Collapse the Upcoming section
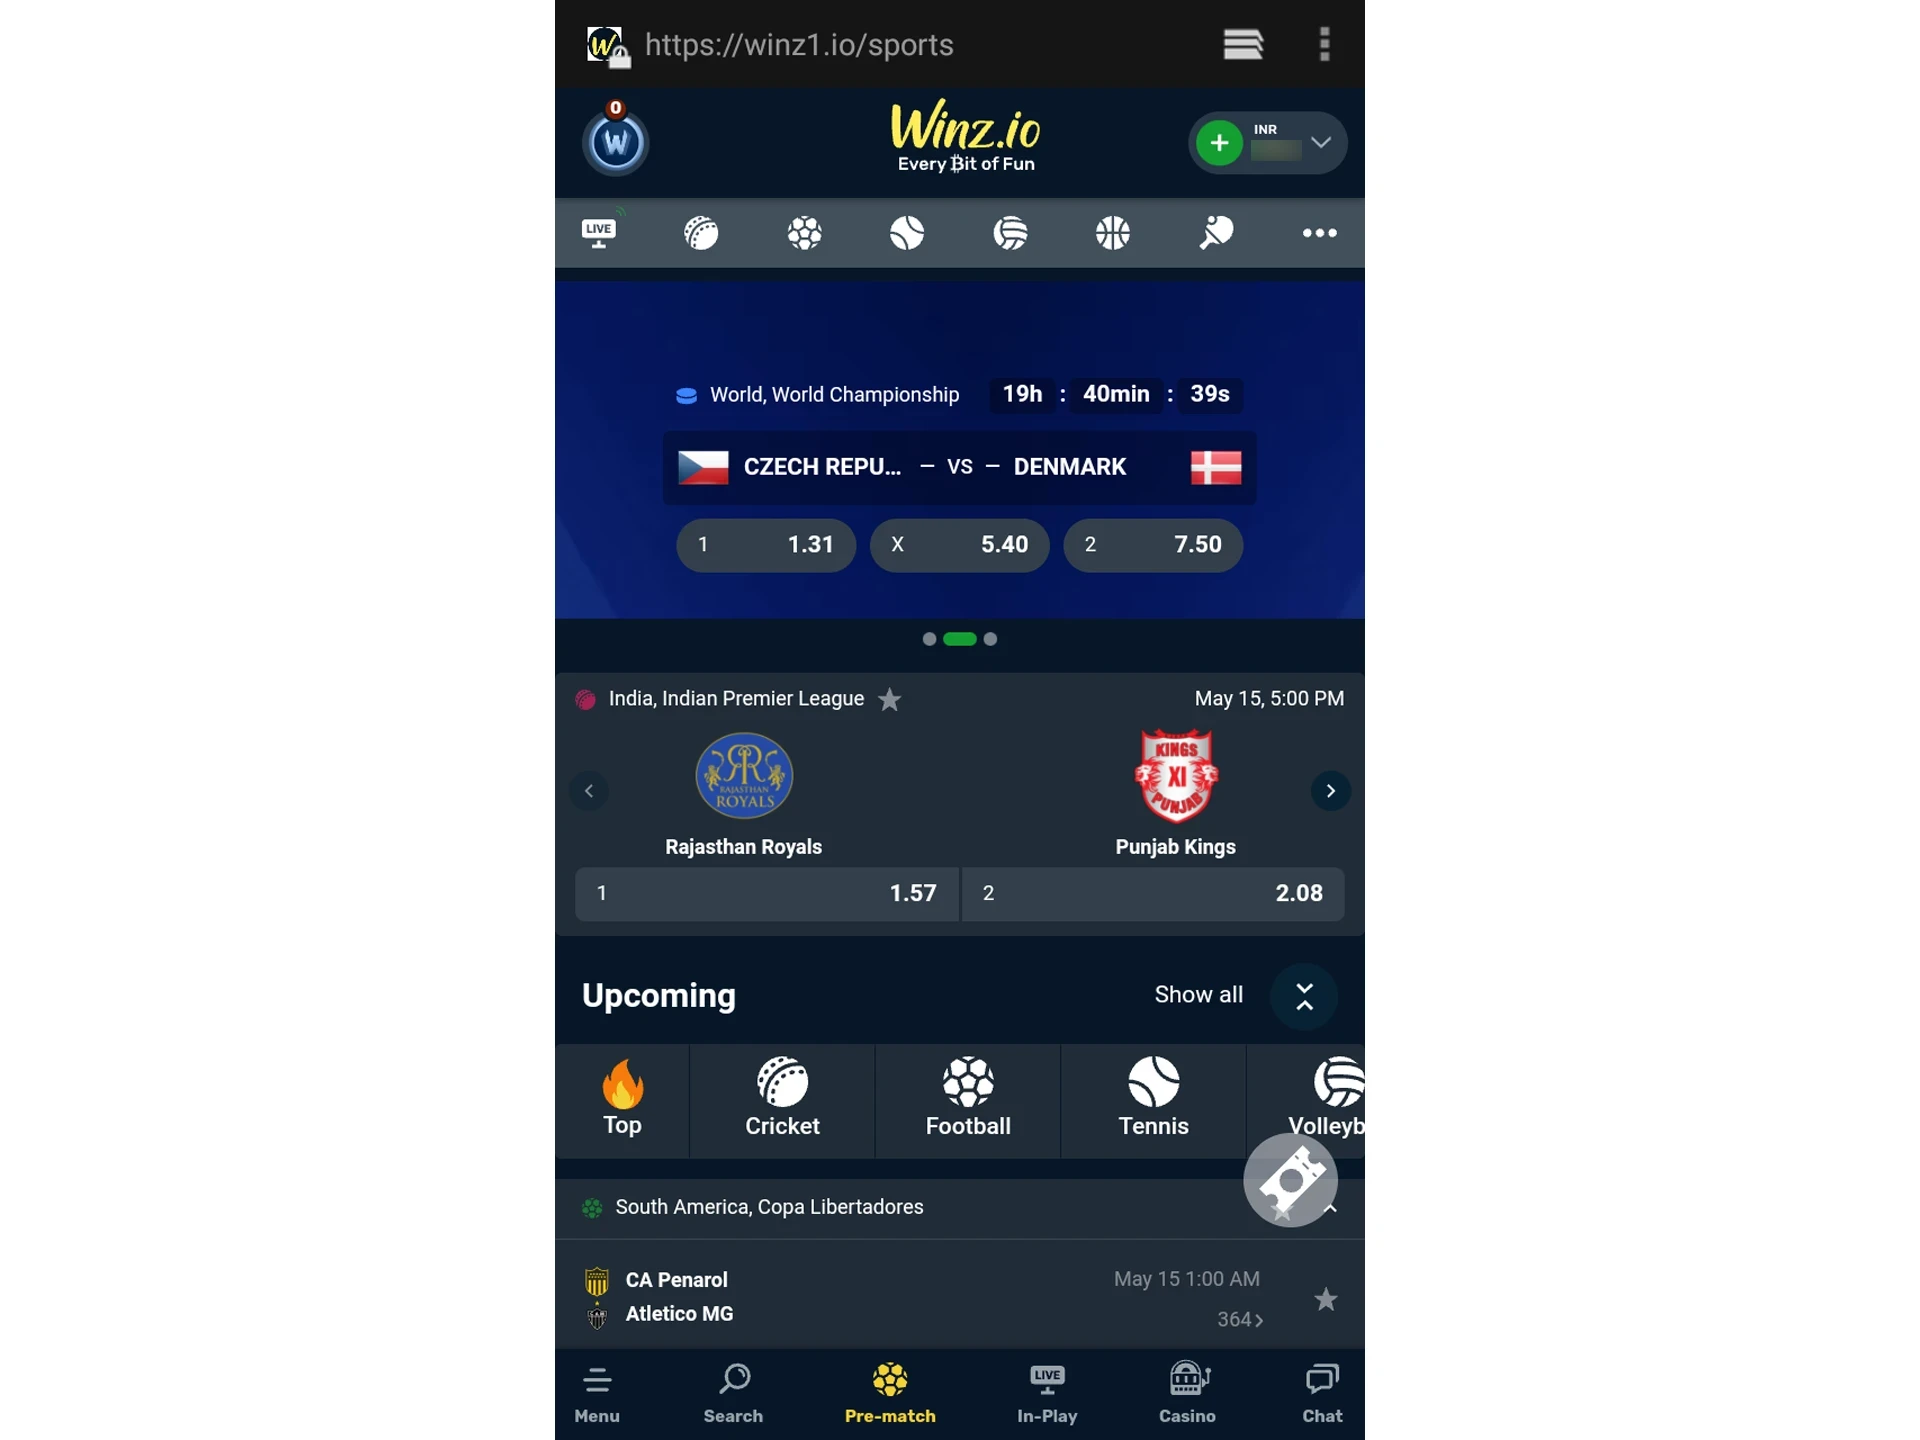The width and height of the screenshot is (1920, 1440). click(x=1303, y=994)
